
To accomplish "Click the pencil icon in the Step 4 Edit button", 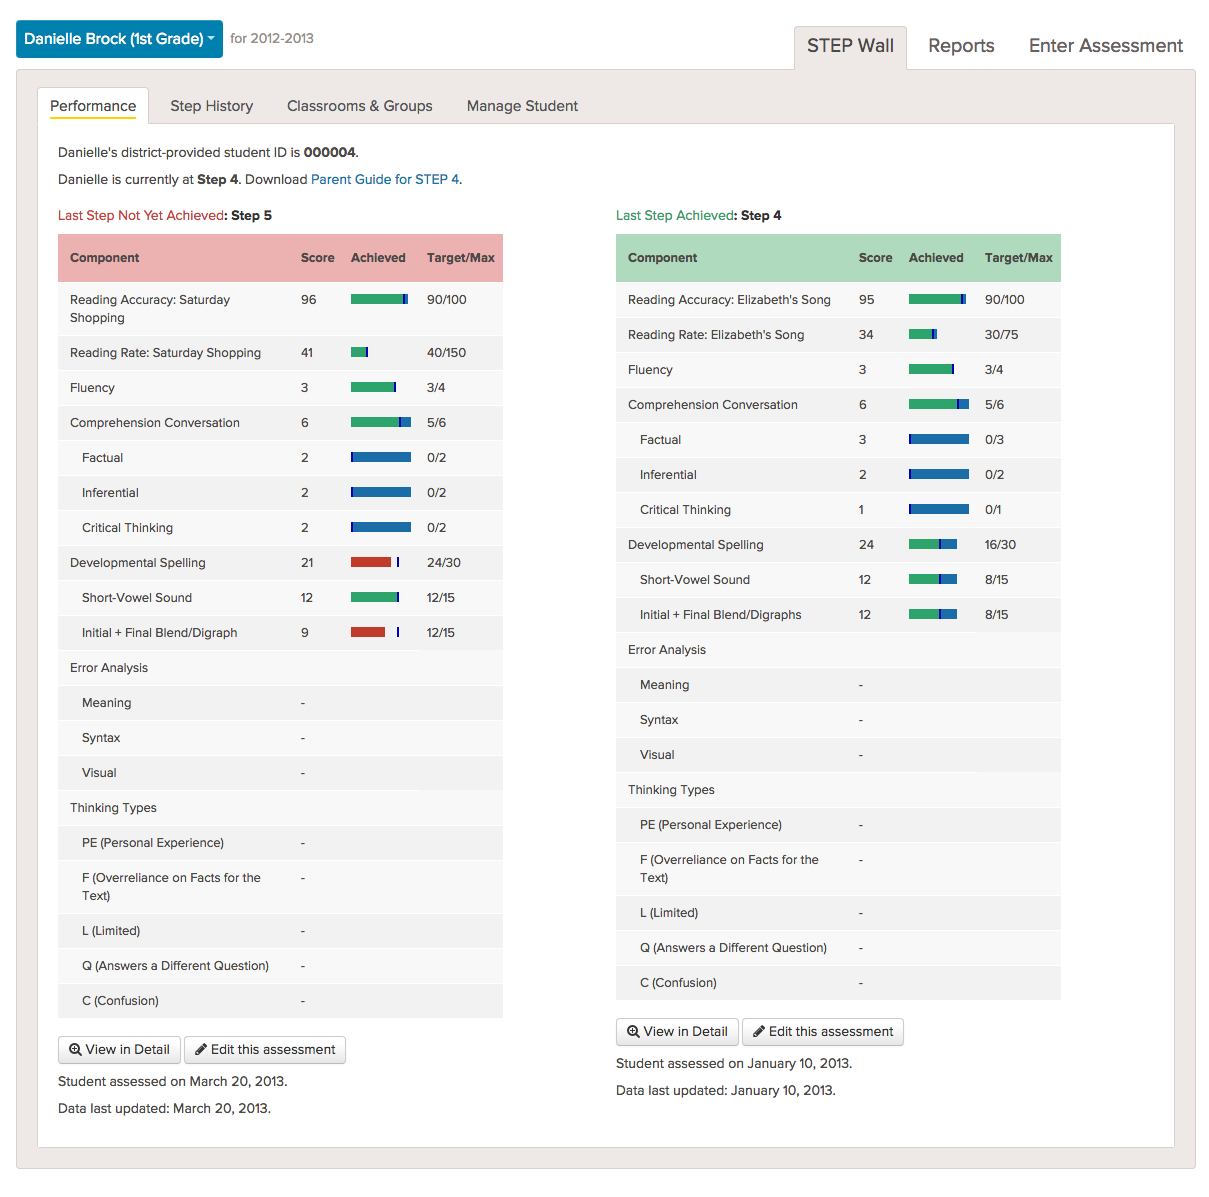I will [759, 1032].
